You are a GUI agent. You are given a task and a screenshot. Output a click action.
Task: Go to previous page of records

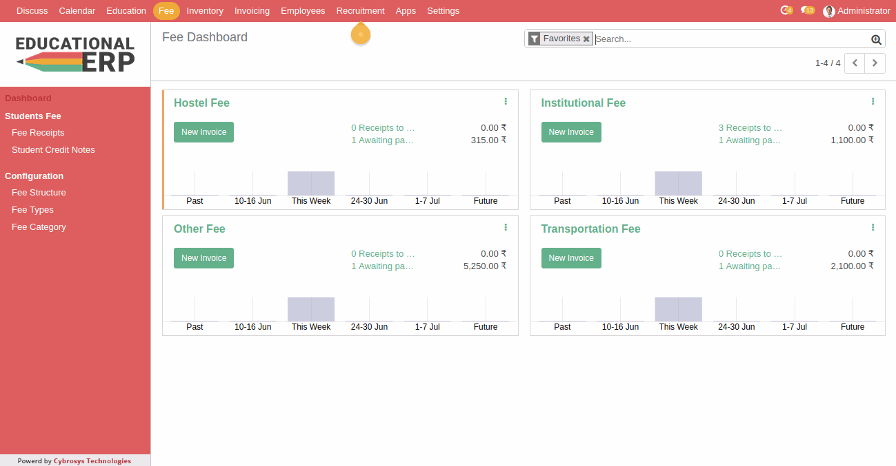(855, 63)
